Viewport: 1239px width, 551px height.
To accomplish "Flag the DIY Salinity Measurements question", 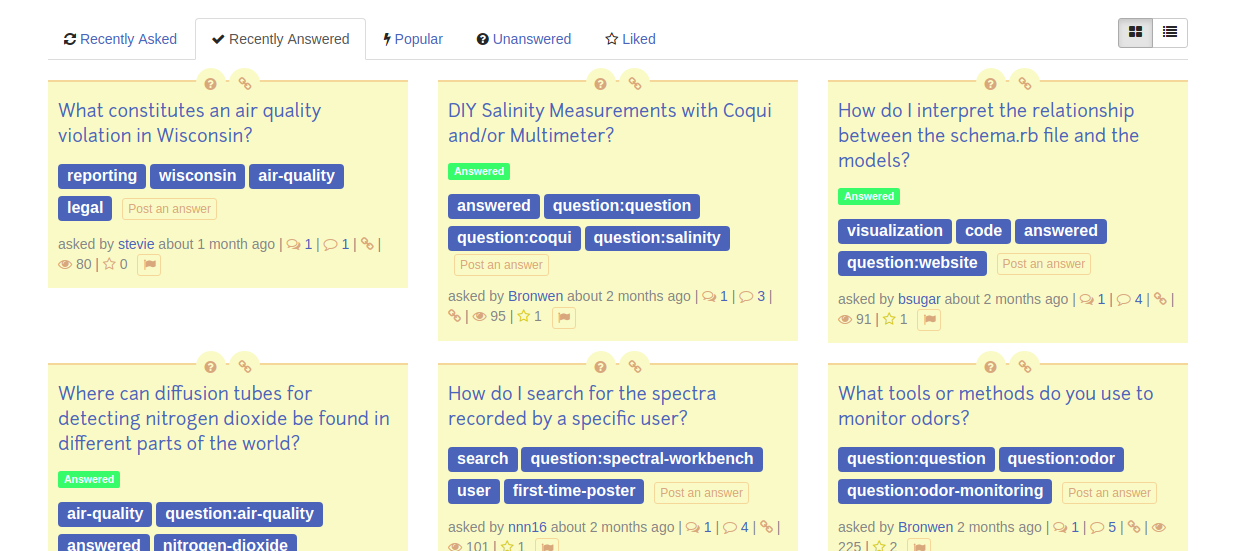I will [x=564, y=318].
